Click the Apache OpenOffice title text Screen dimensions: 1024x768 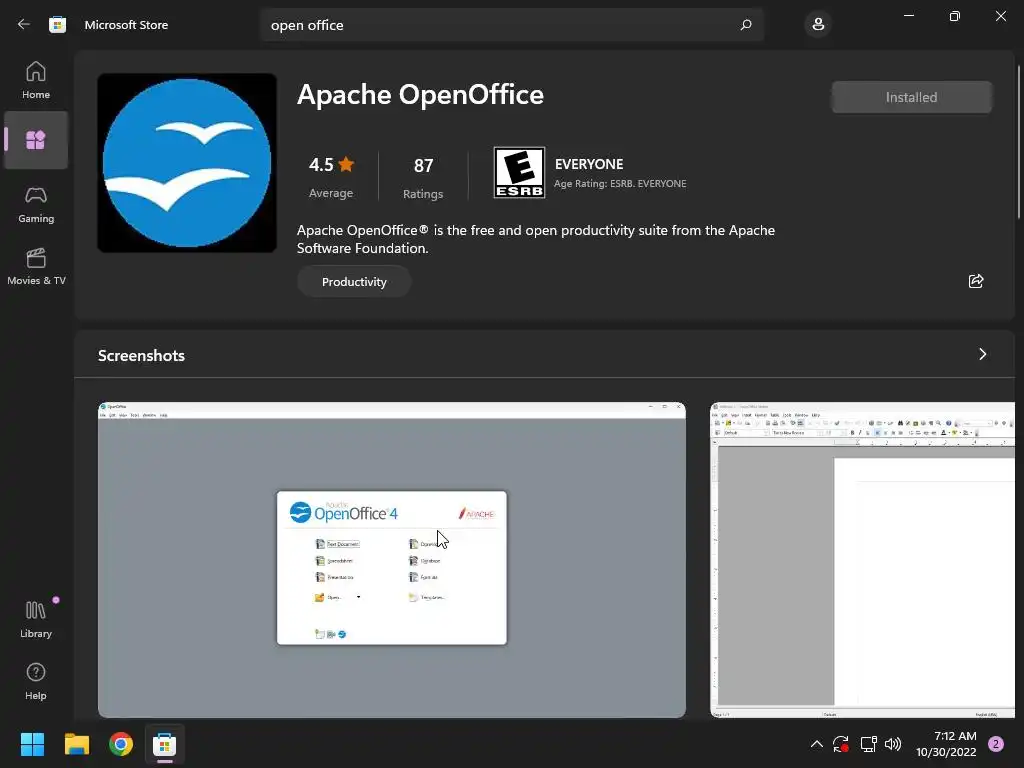click(x=420, y=95)
